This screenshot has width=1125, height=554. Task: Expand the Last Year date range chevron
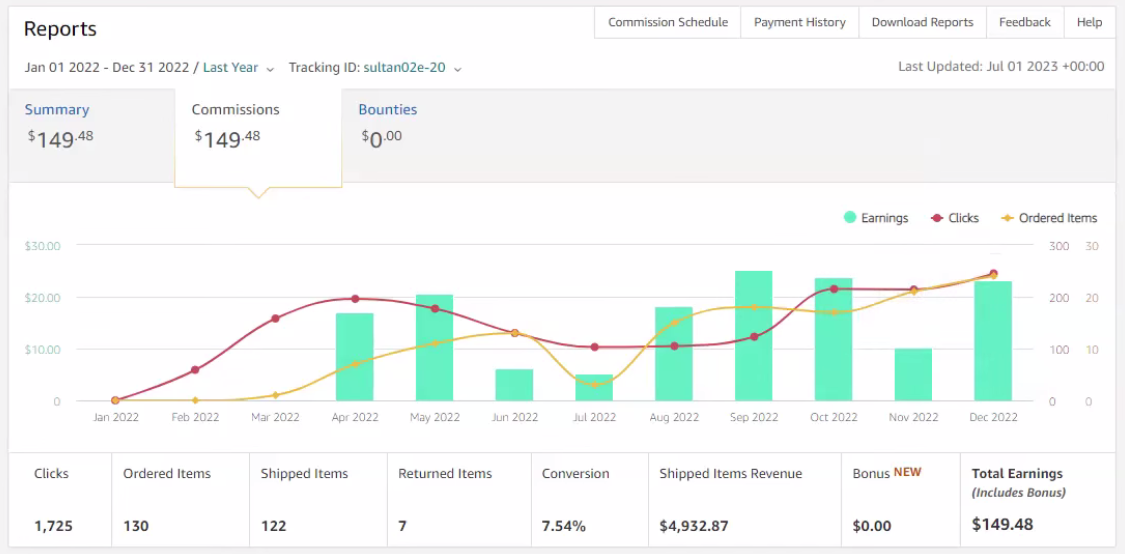[270, 69]
